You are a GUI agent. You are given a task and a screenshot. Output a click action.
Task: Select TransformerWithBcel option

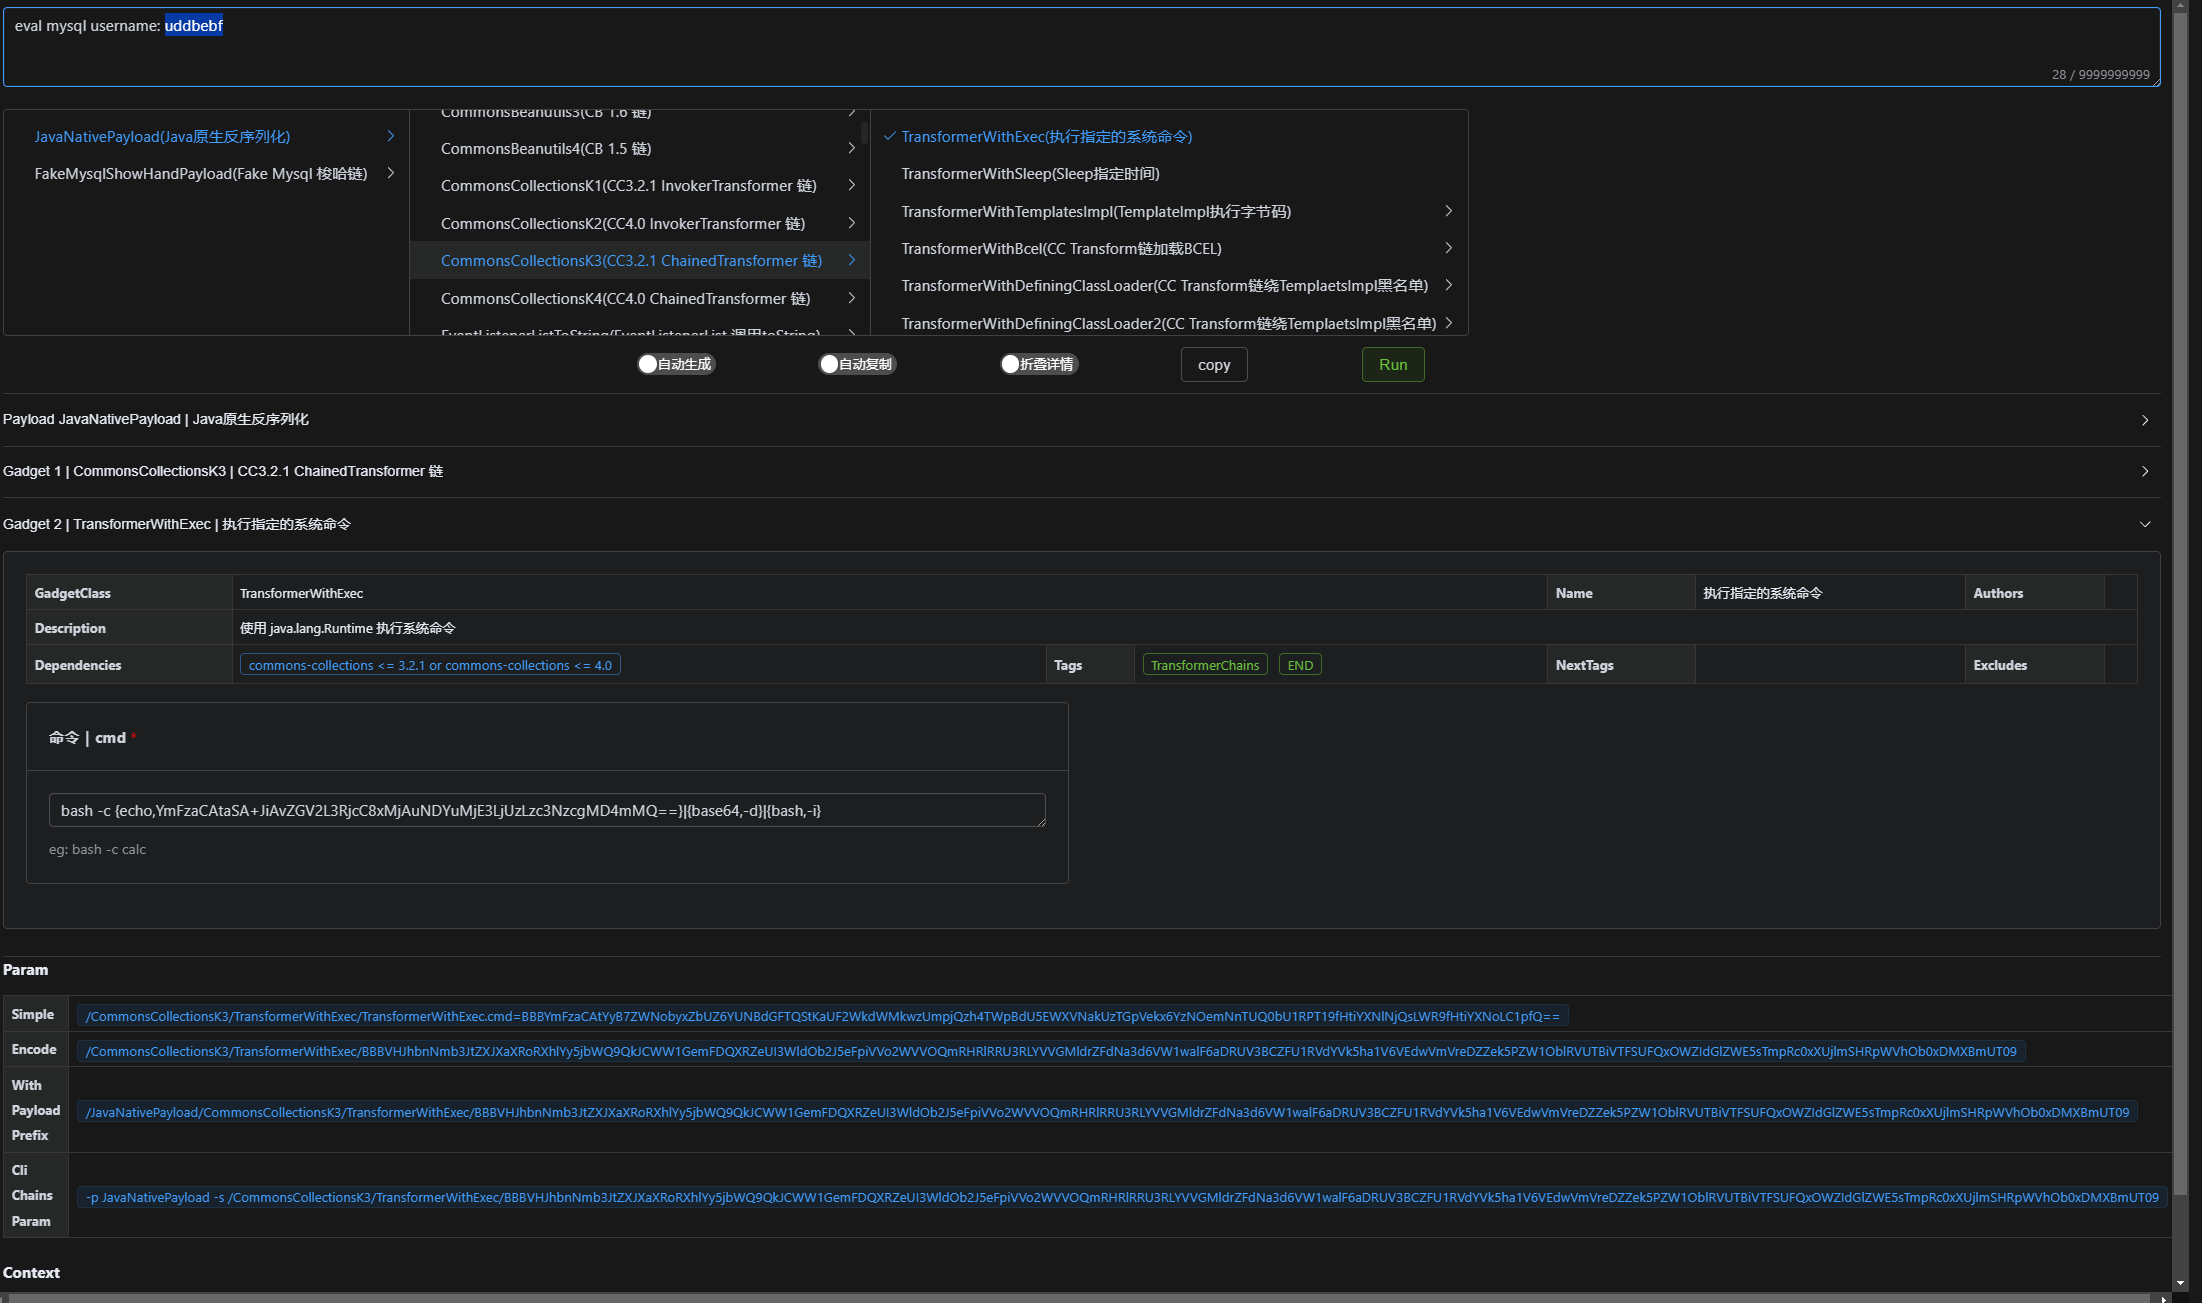1168,249
